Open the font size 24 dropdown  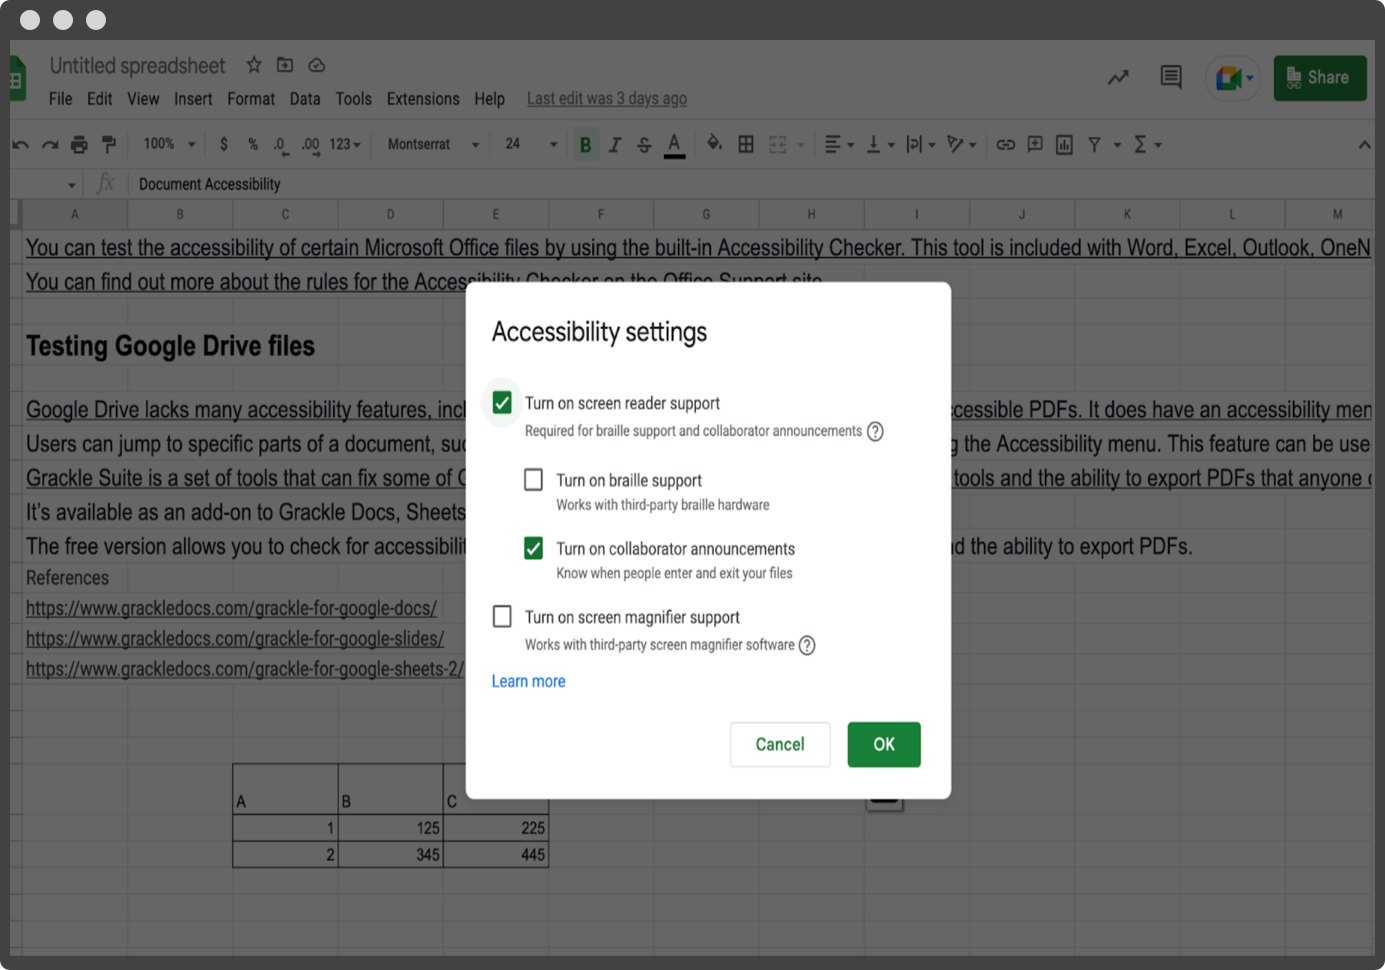[x=530, y=144]
